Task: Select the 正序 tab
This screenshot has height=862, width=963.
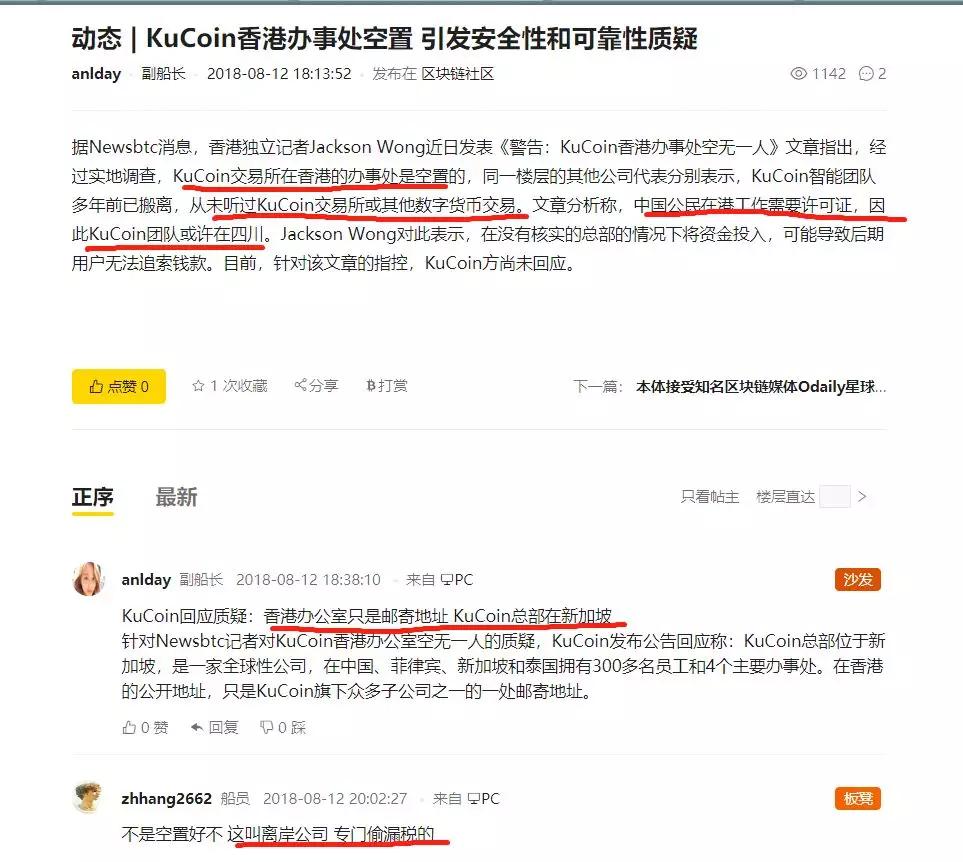Action: tap(93, 497)
